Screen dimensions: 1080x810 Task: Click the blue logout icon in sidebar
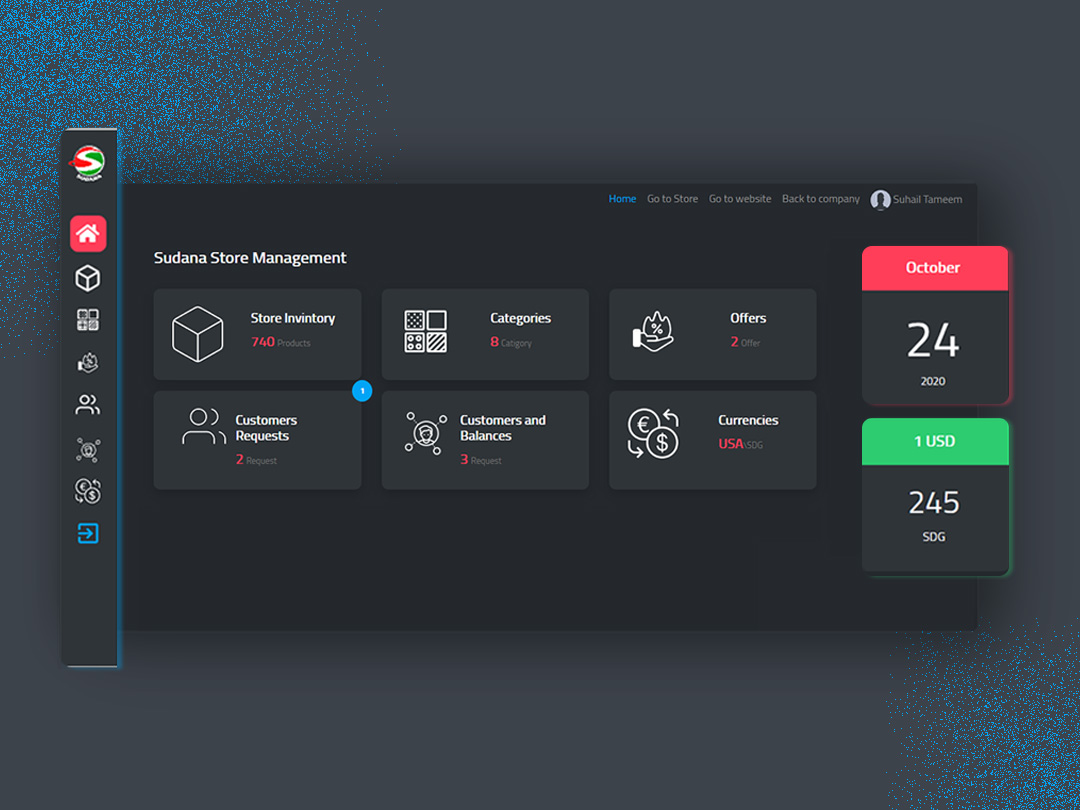coord(88,533)
